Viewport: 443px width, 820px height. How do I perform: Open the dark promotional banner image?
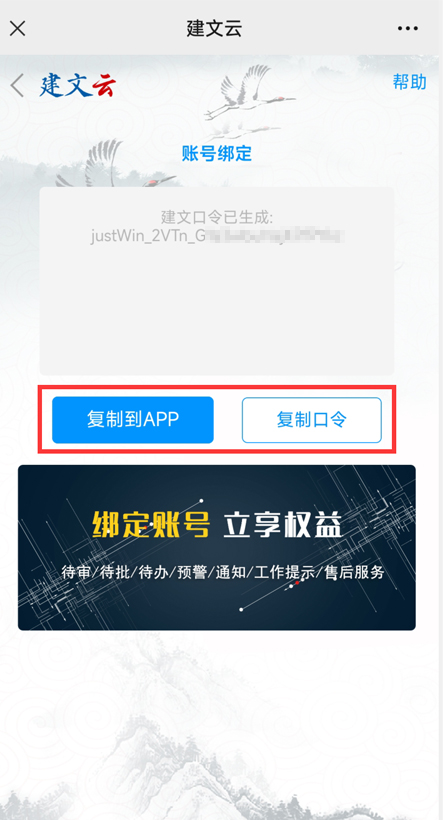pos(217,548)
